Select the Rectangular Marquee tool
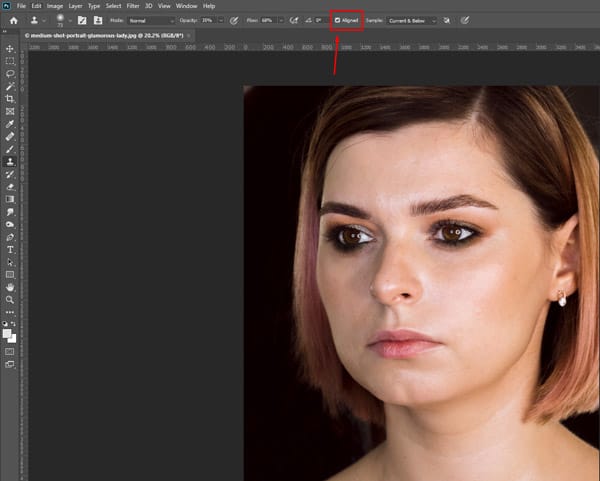This screenshot has height=481, width=600. pos(10,61)
